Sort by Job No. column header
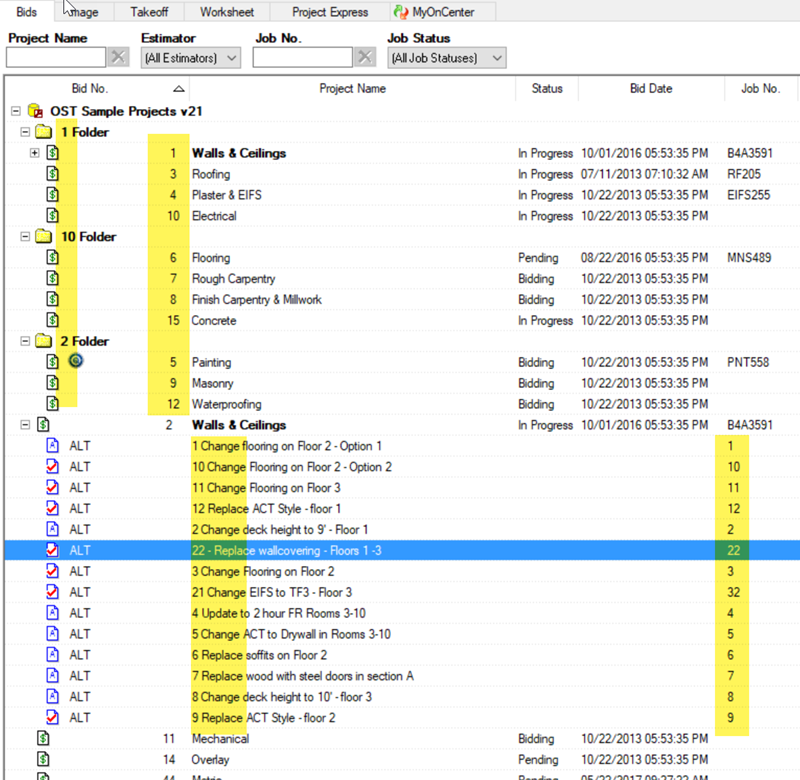Screen dimensions: 800x780 [x=760, y=89]
